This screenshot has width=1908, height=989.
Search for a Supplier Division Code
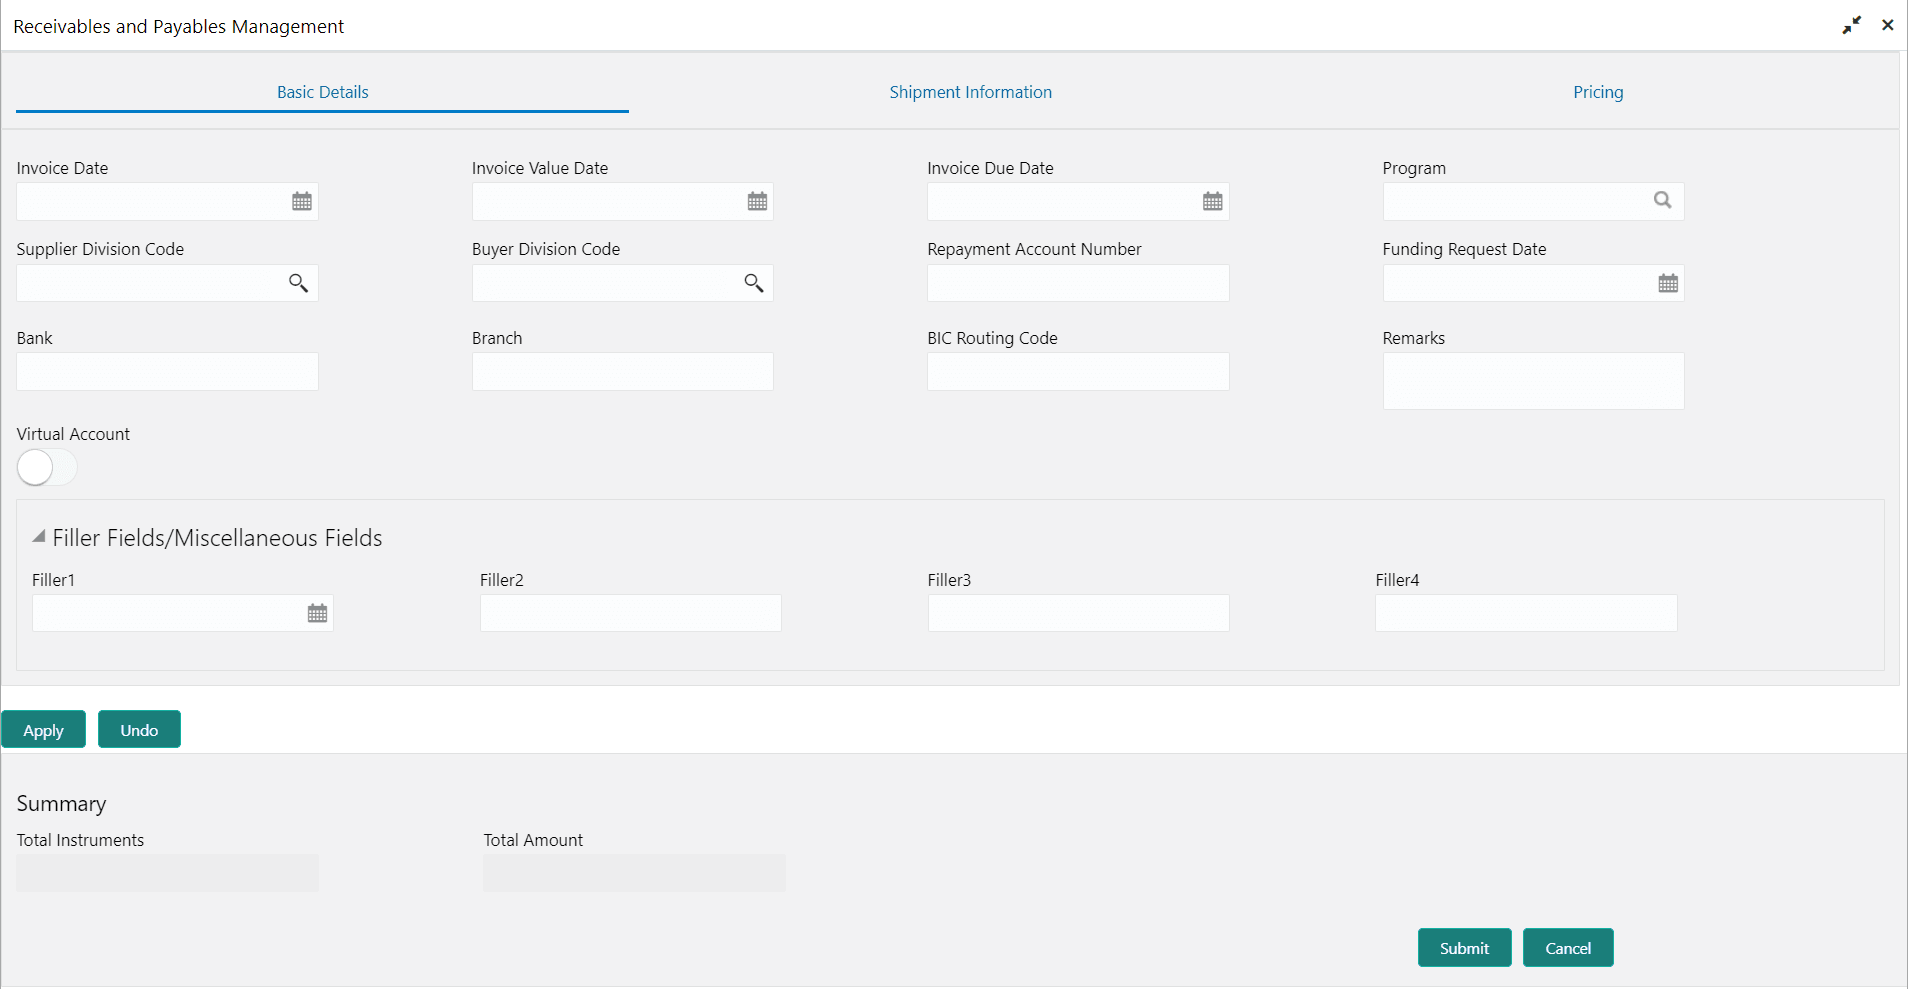pos(298,283)
